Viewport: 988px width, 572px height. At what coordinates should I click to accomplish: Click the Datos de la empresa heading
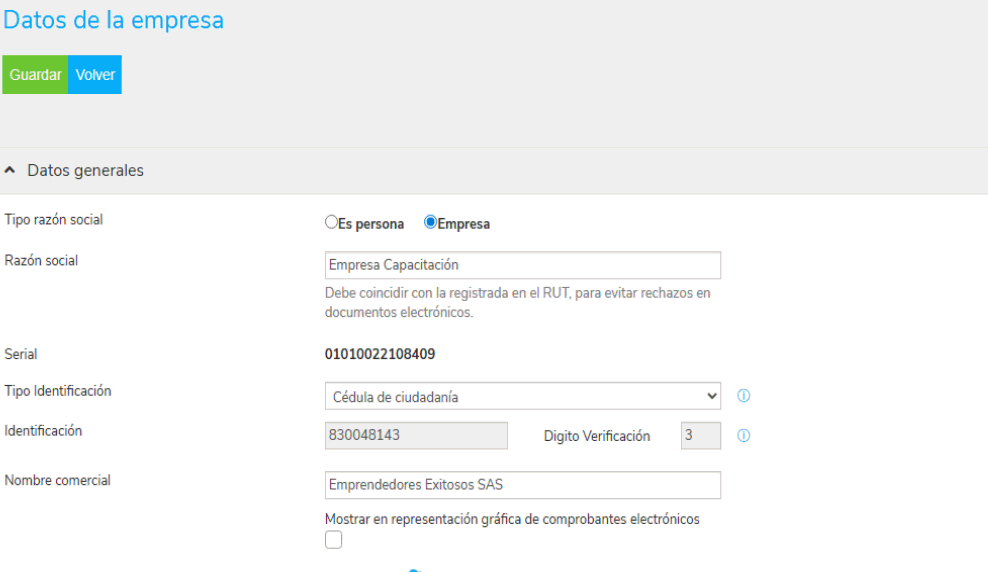tap(113, 20)
